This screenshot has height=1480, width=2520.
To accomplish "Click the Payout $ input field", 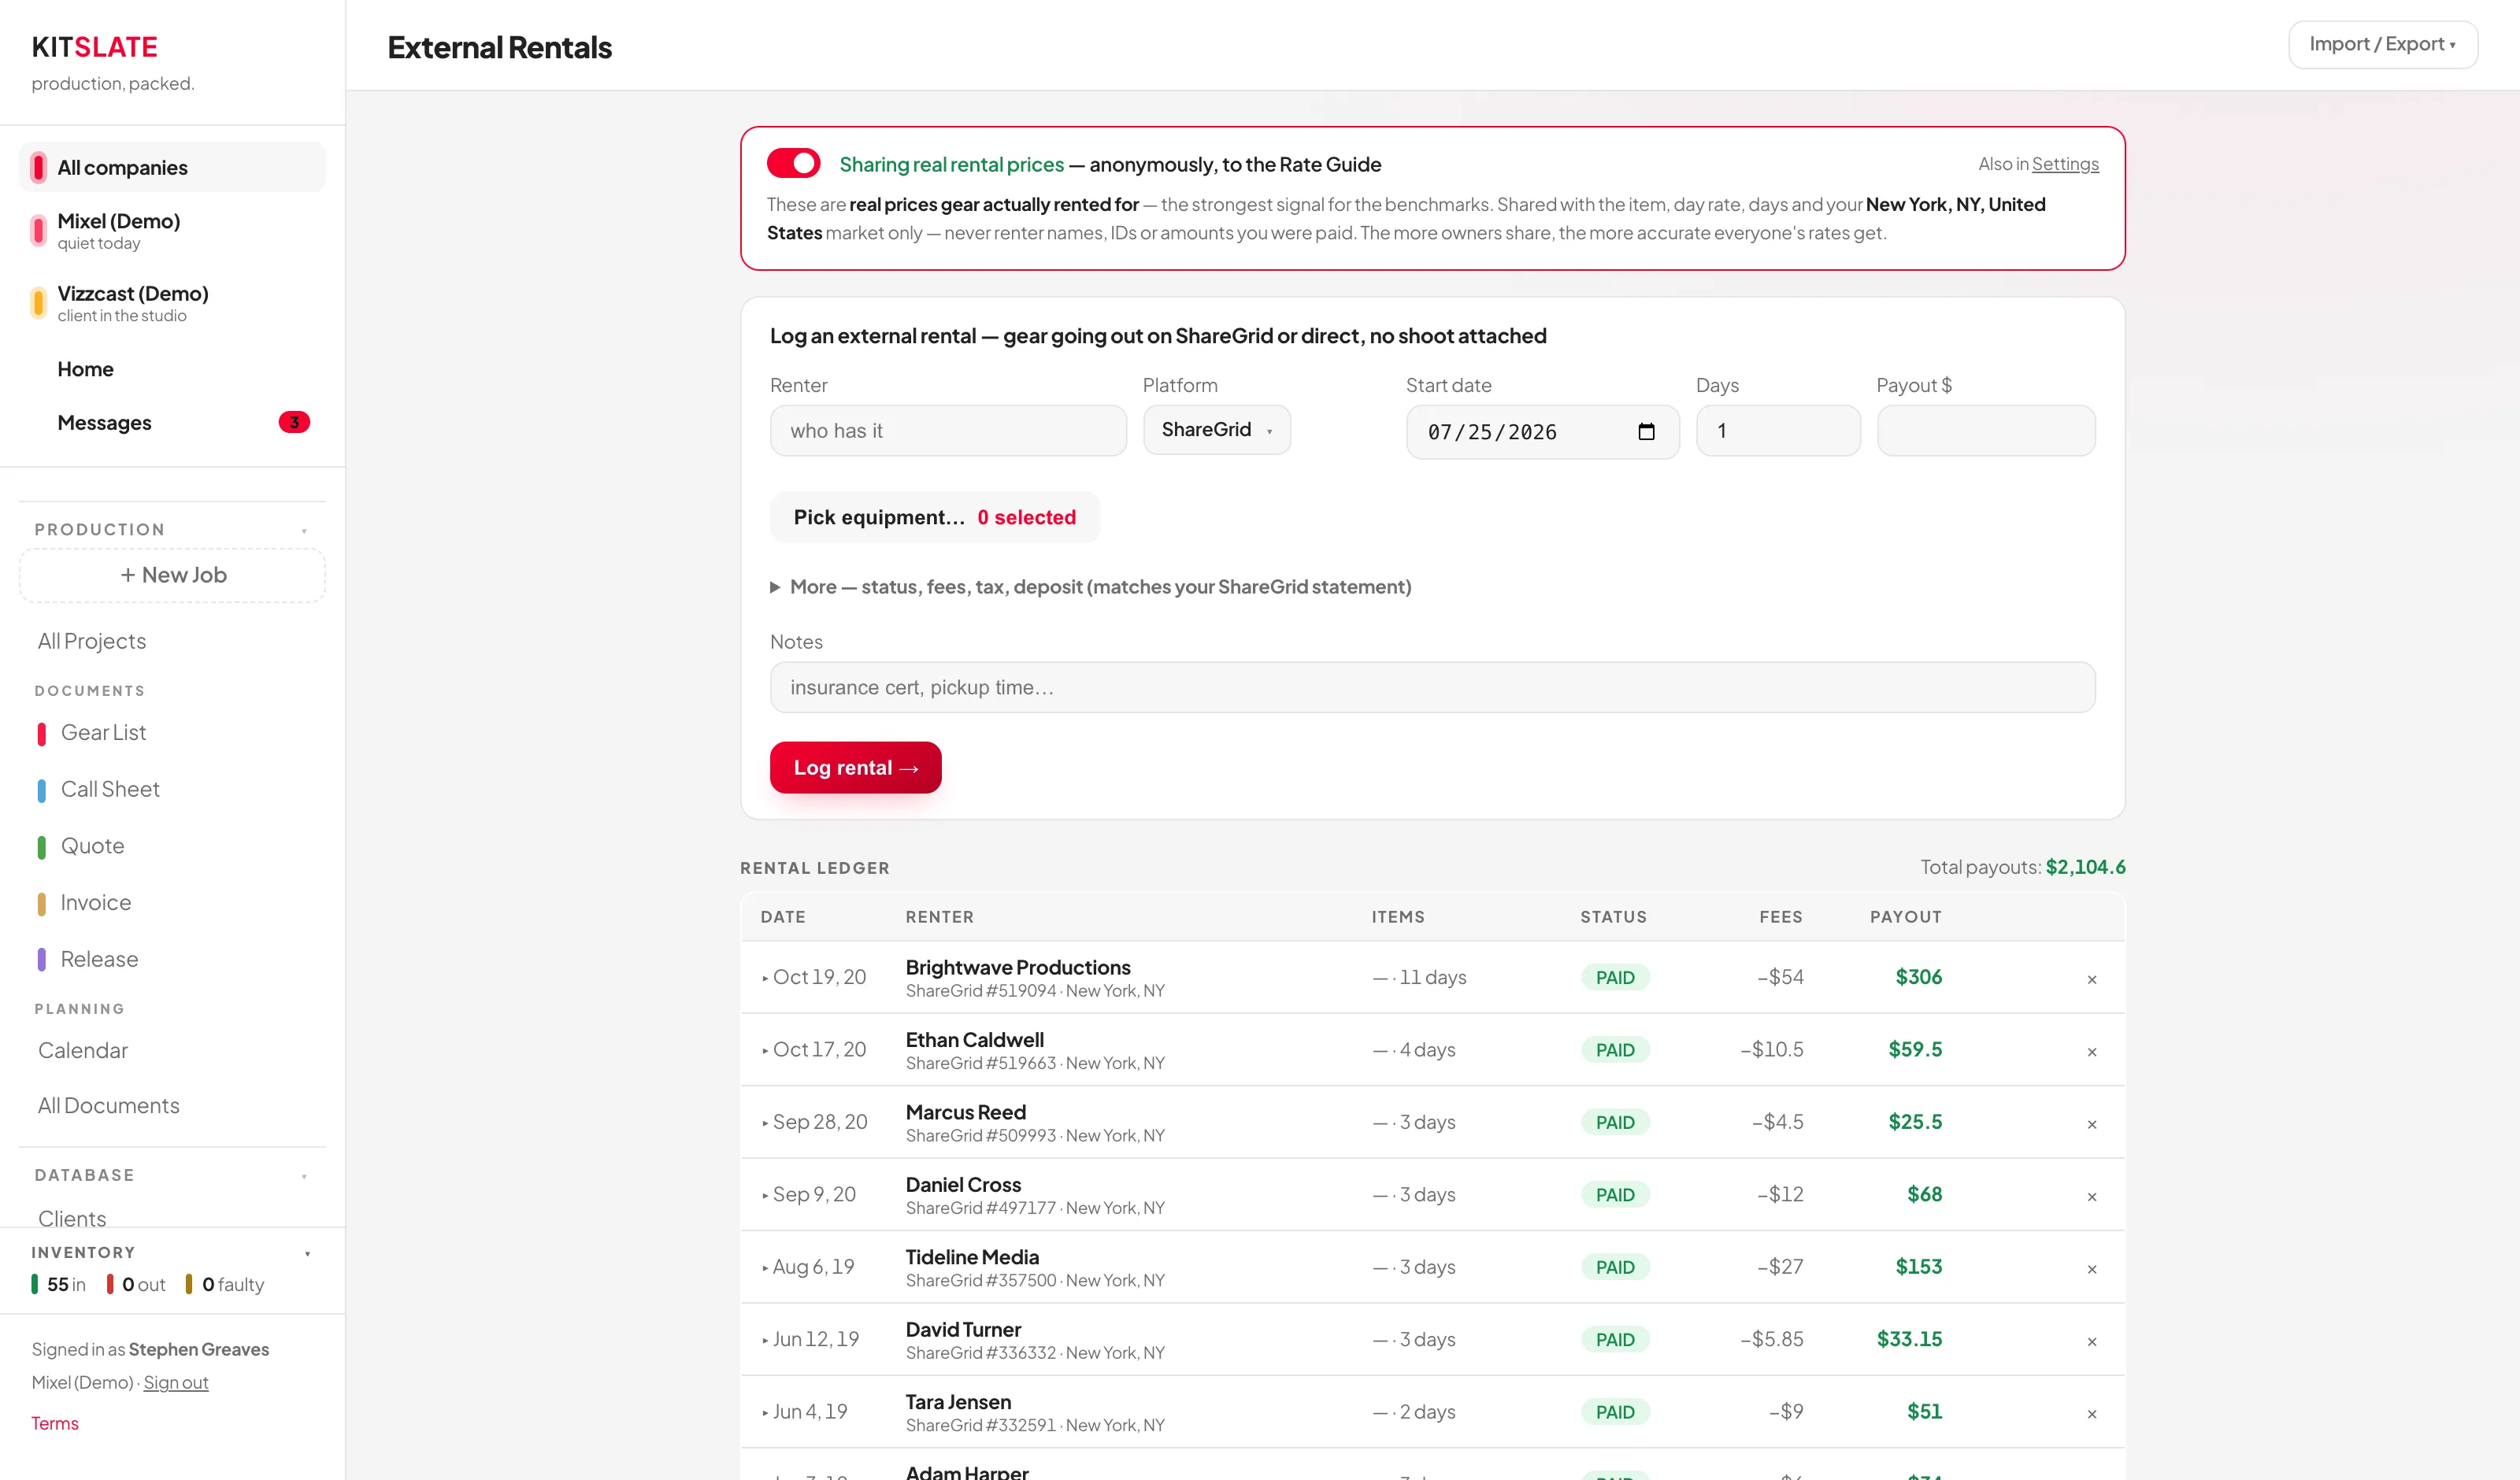I will 1986,430.
